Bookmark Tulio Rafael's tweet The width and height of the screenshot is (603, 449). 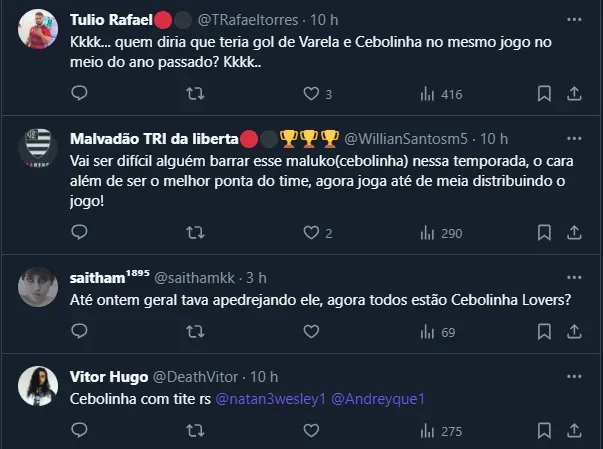point(544,94)
